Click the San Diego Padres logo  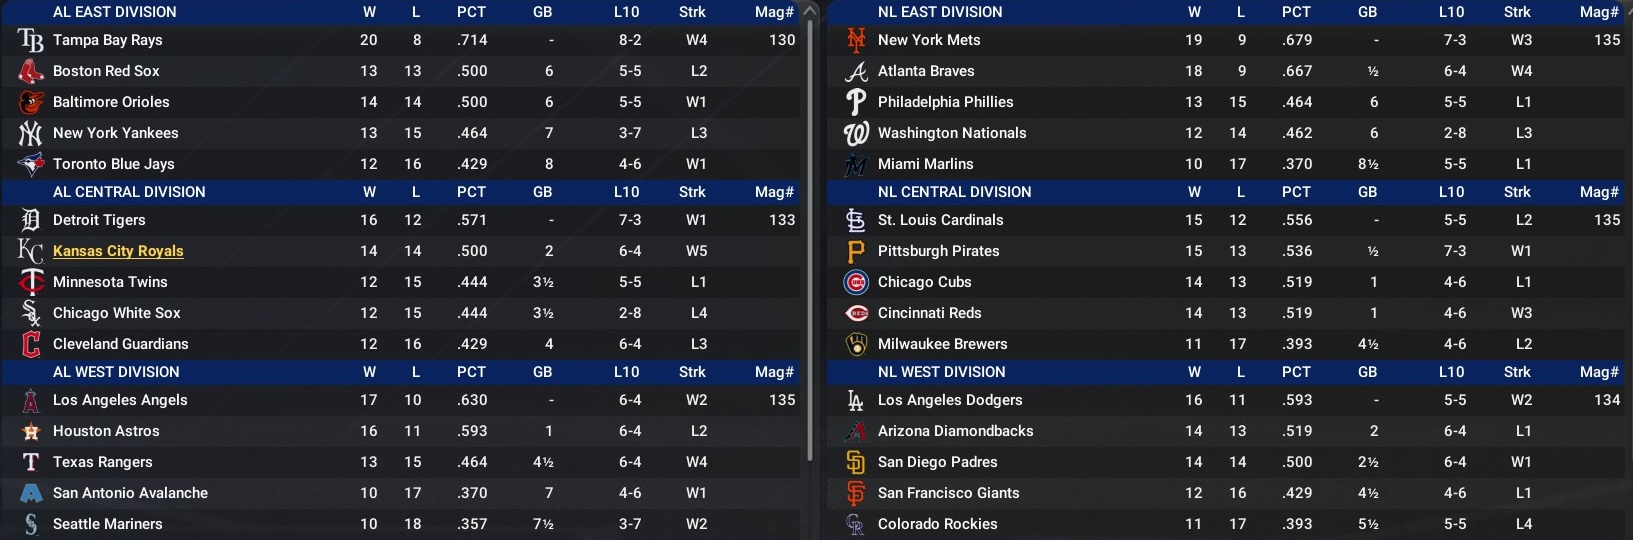point(856,462)
